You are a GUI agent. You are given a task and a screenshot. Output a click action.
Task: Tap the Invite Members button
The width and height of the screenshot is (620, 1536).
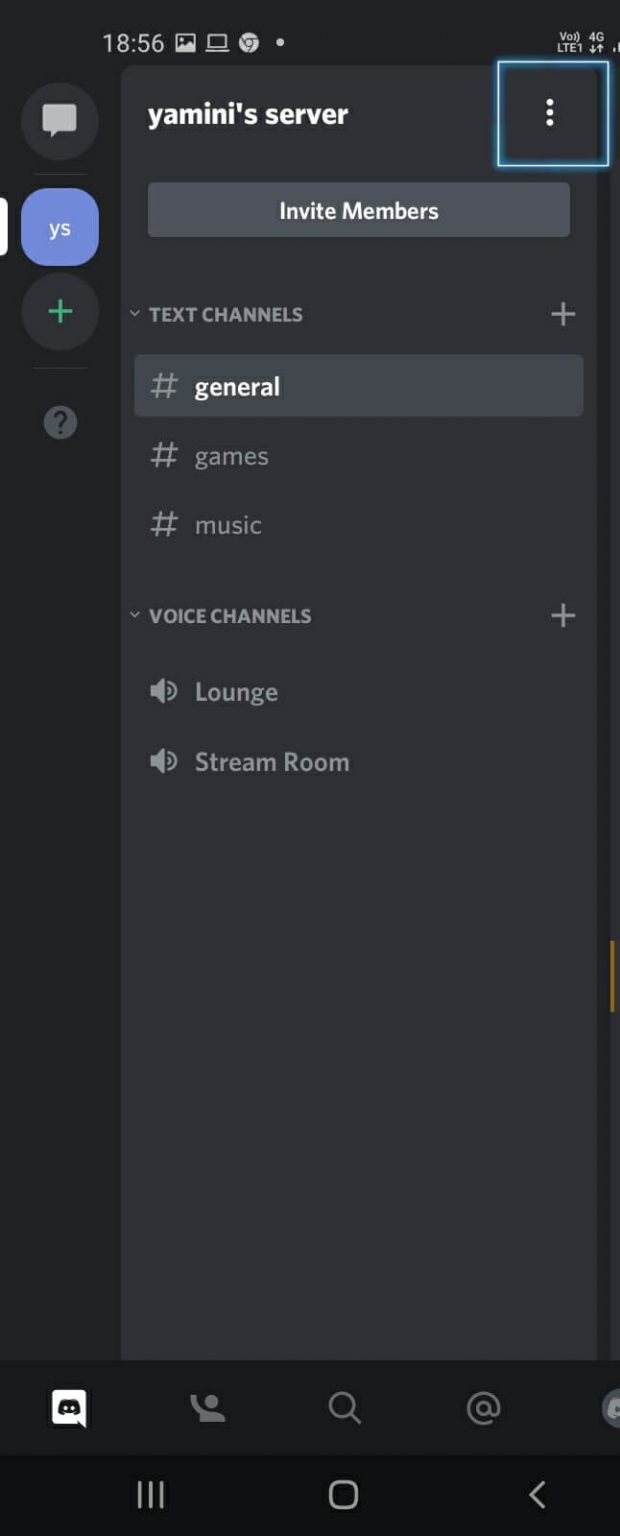[x=359, y=210]
